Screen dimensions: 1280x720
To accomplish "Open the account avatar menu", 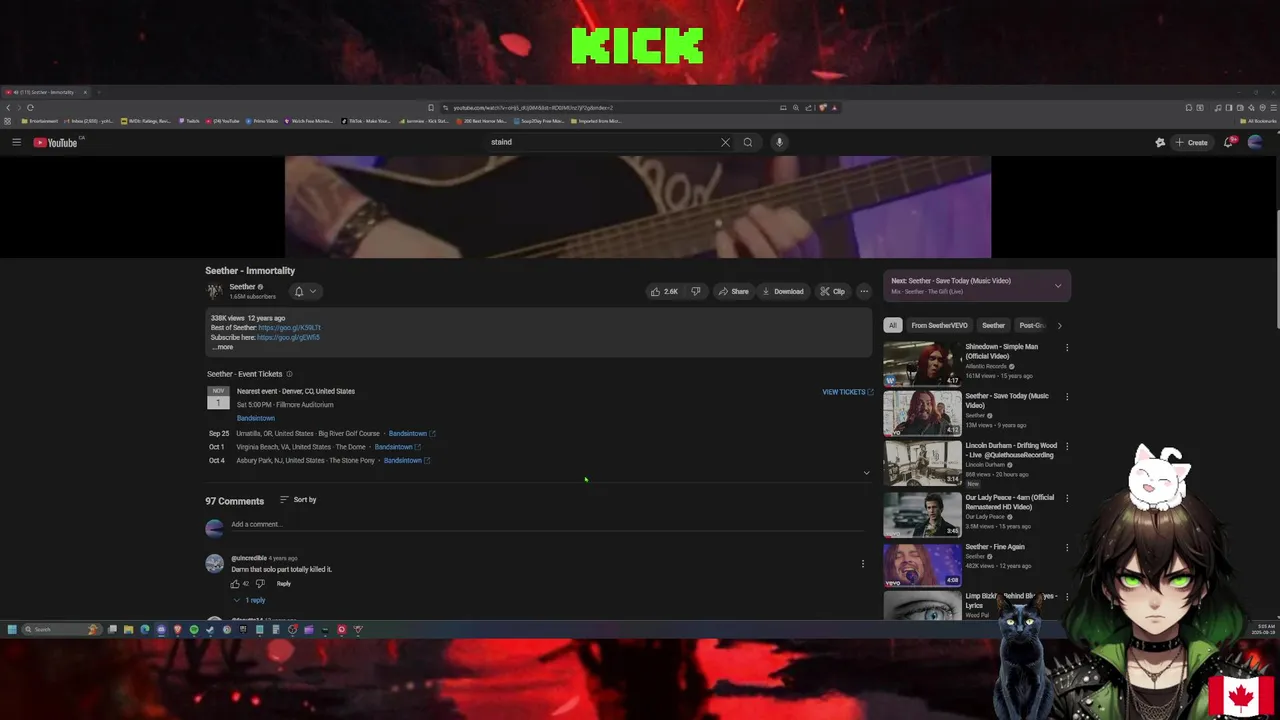I will point(1255,142).
